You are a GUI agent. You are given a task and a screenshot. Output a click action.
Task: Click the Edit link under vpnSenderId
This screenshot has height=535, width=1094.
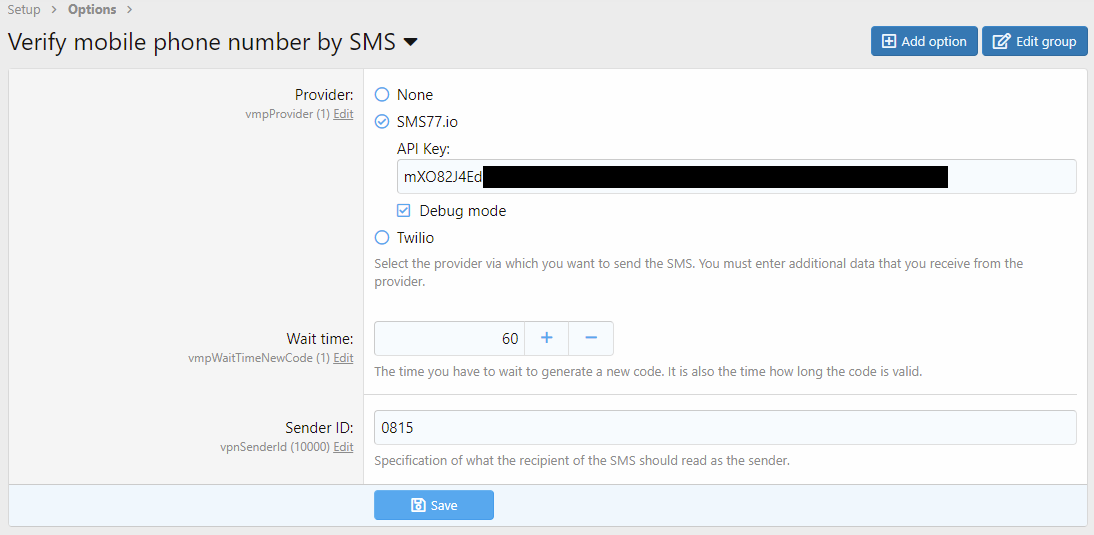pyautogui.click(x=343, y=447)
